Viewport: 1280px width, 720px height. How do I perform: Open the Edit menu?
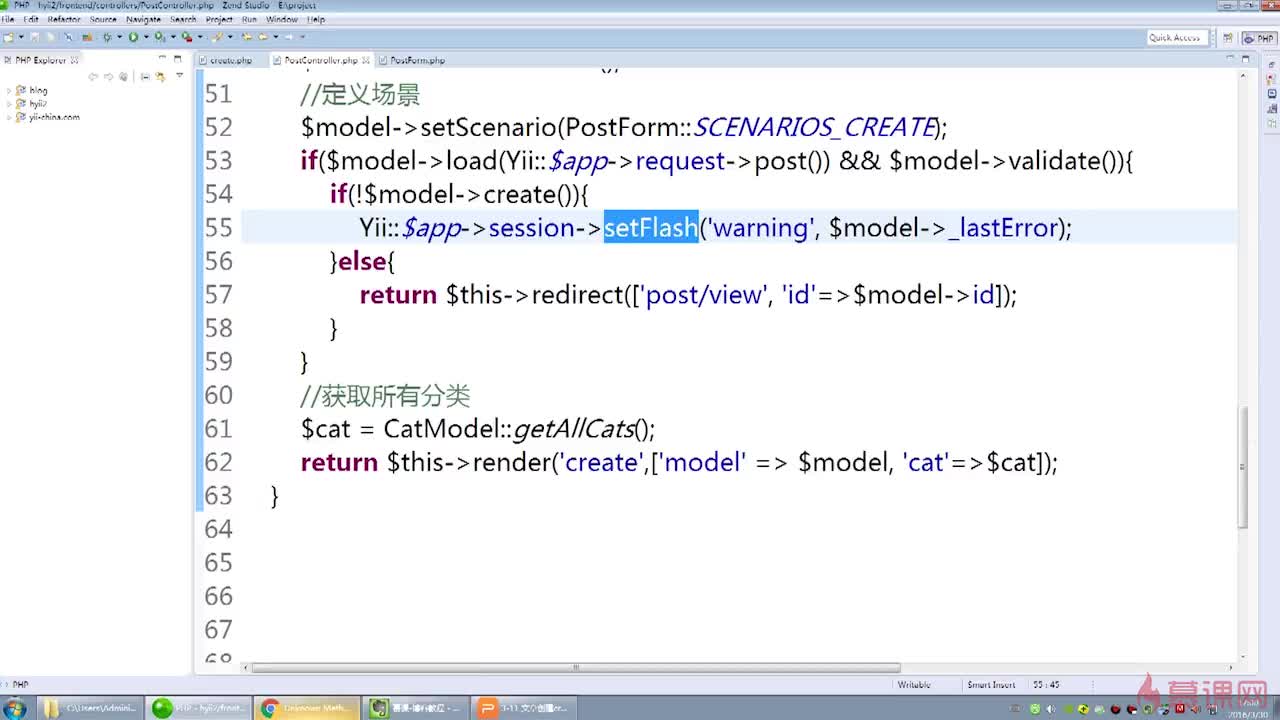click(x=31, y=19)
